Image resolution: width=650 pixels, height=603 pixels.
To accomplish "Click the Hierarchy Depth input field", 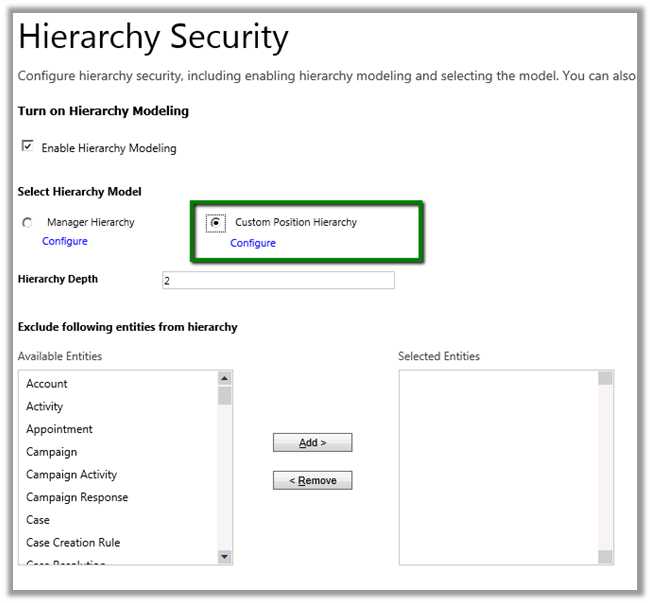I will (277, 281).
